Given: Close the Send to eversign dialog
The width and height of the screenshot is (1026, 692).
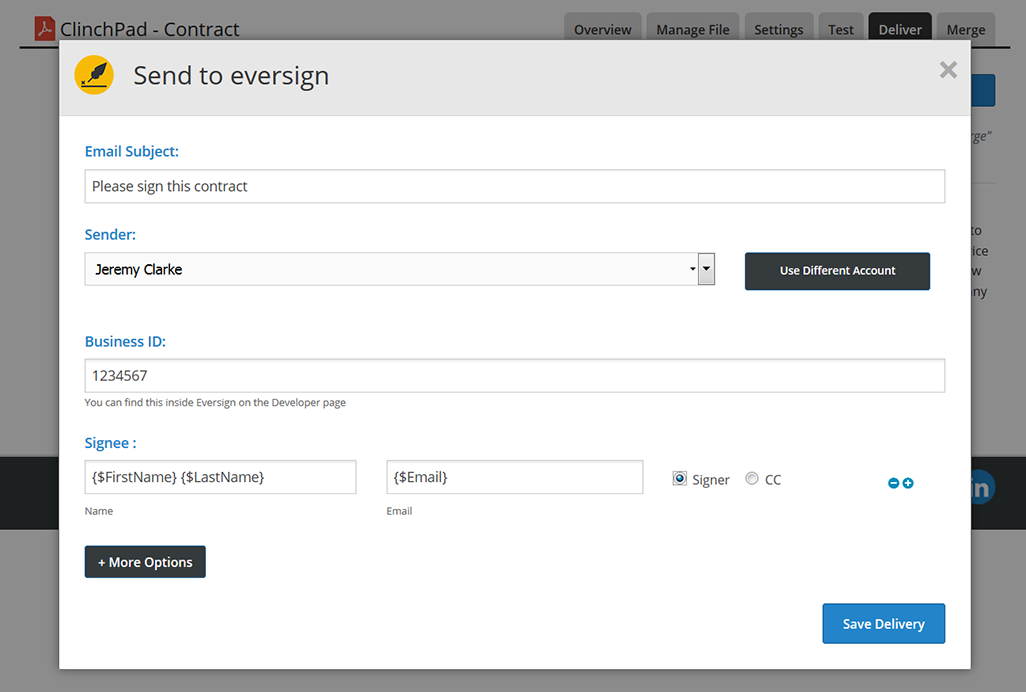Looking at the screenshot, I should [x=948, y=70].
